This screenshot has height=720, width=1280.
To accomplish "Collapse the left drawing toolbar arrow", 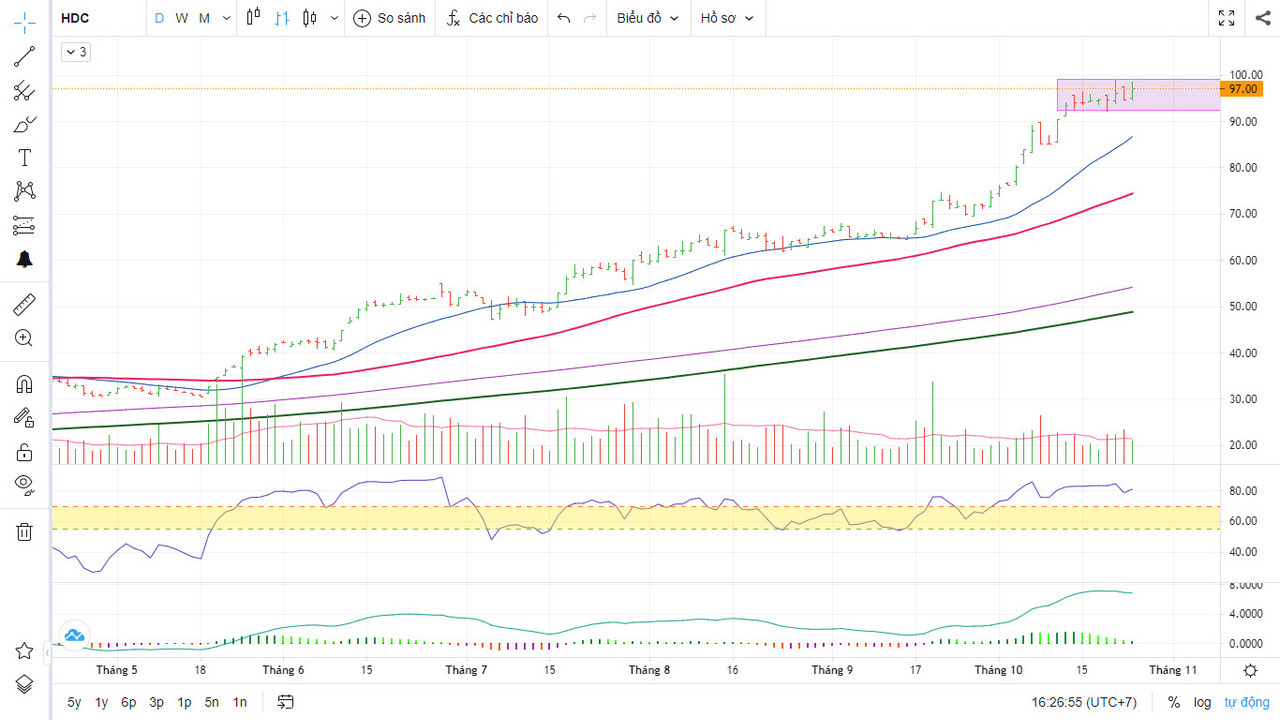I will 48,653.
